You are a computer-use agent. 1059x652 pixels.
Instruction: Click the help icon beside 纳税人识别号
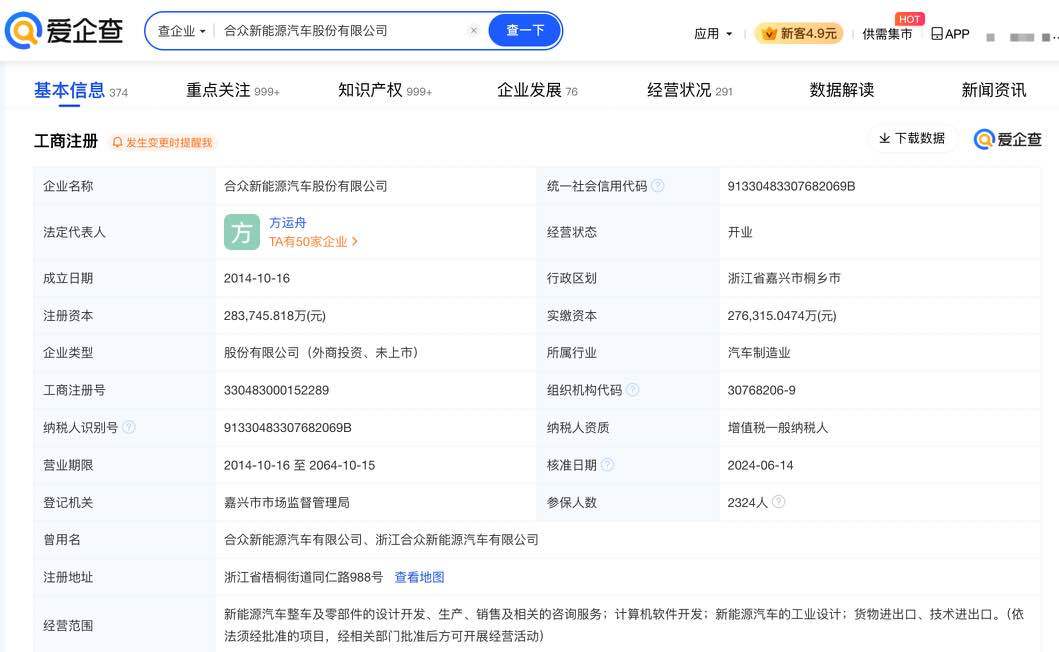pos(128,428)
